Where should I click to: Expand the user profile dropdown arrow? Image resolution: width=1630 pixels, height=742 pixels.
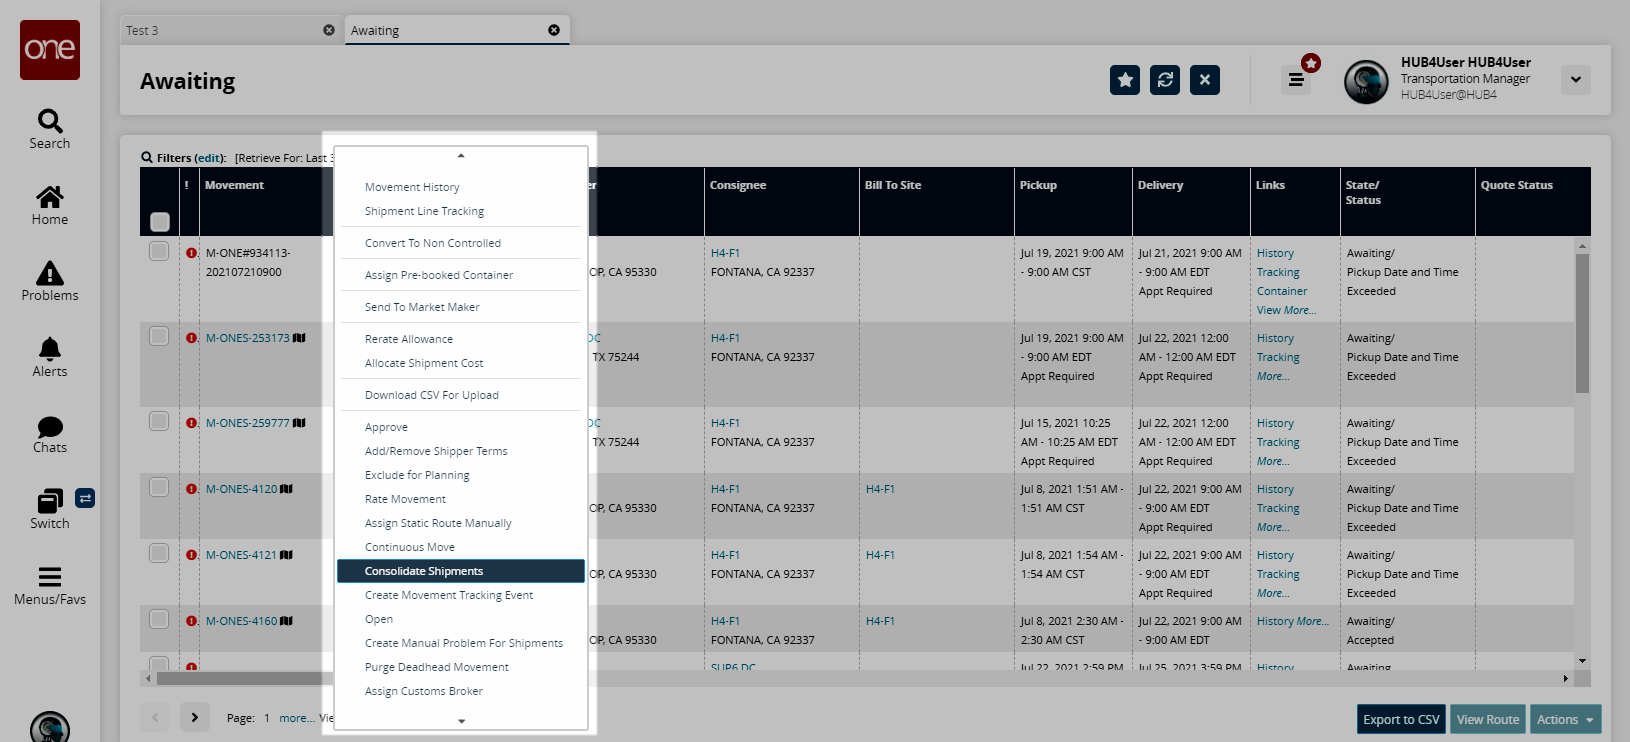point(1576,80)
